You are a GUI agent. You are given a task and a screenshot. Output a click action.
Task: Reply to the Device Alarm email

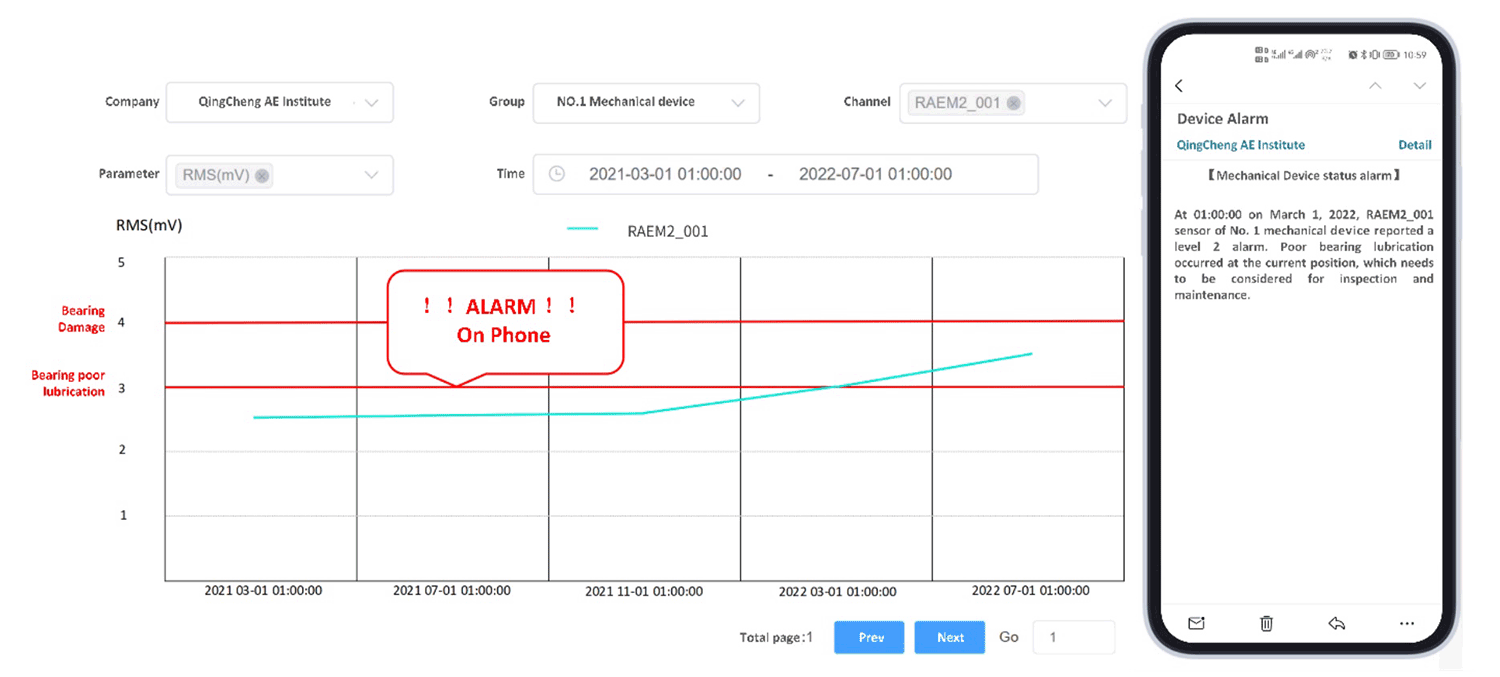point(1336,623)
